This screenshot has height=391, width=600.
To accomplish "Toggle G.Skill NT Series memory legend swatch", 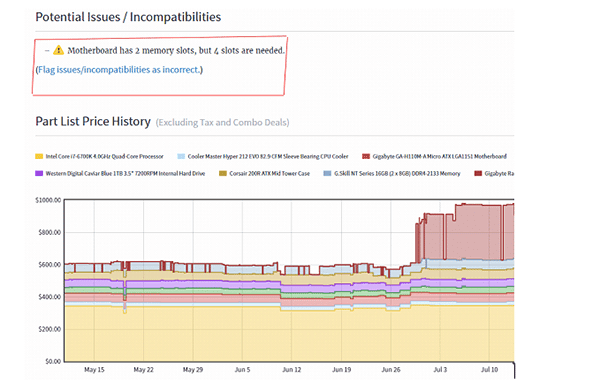I will tap(328, 173).
